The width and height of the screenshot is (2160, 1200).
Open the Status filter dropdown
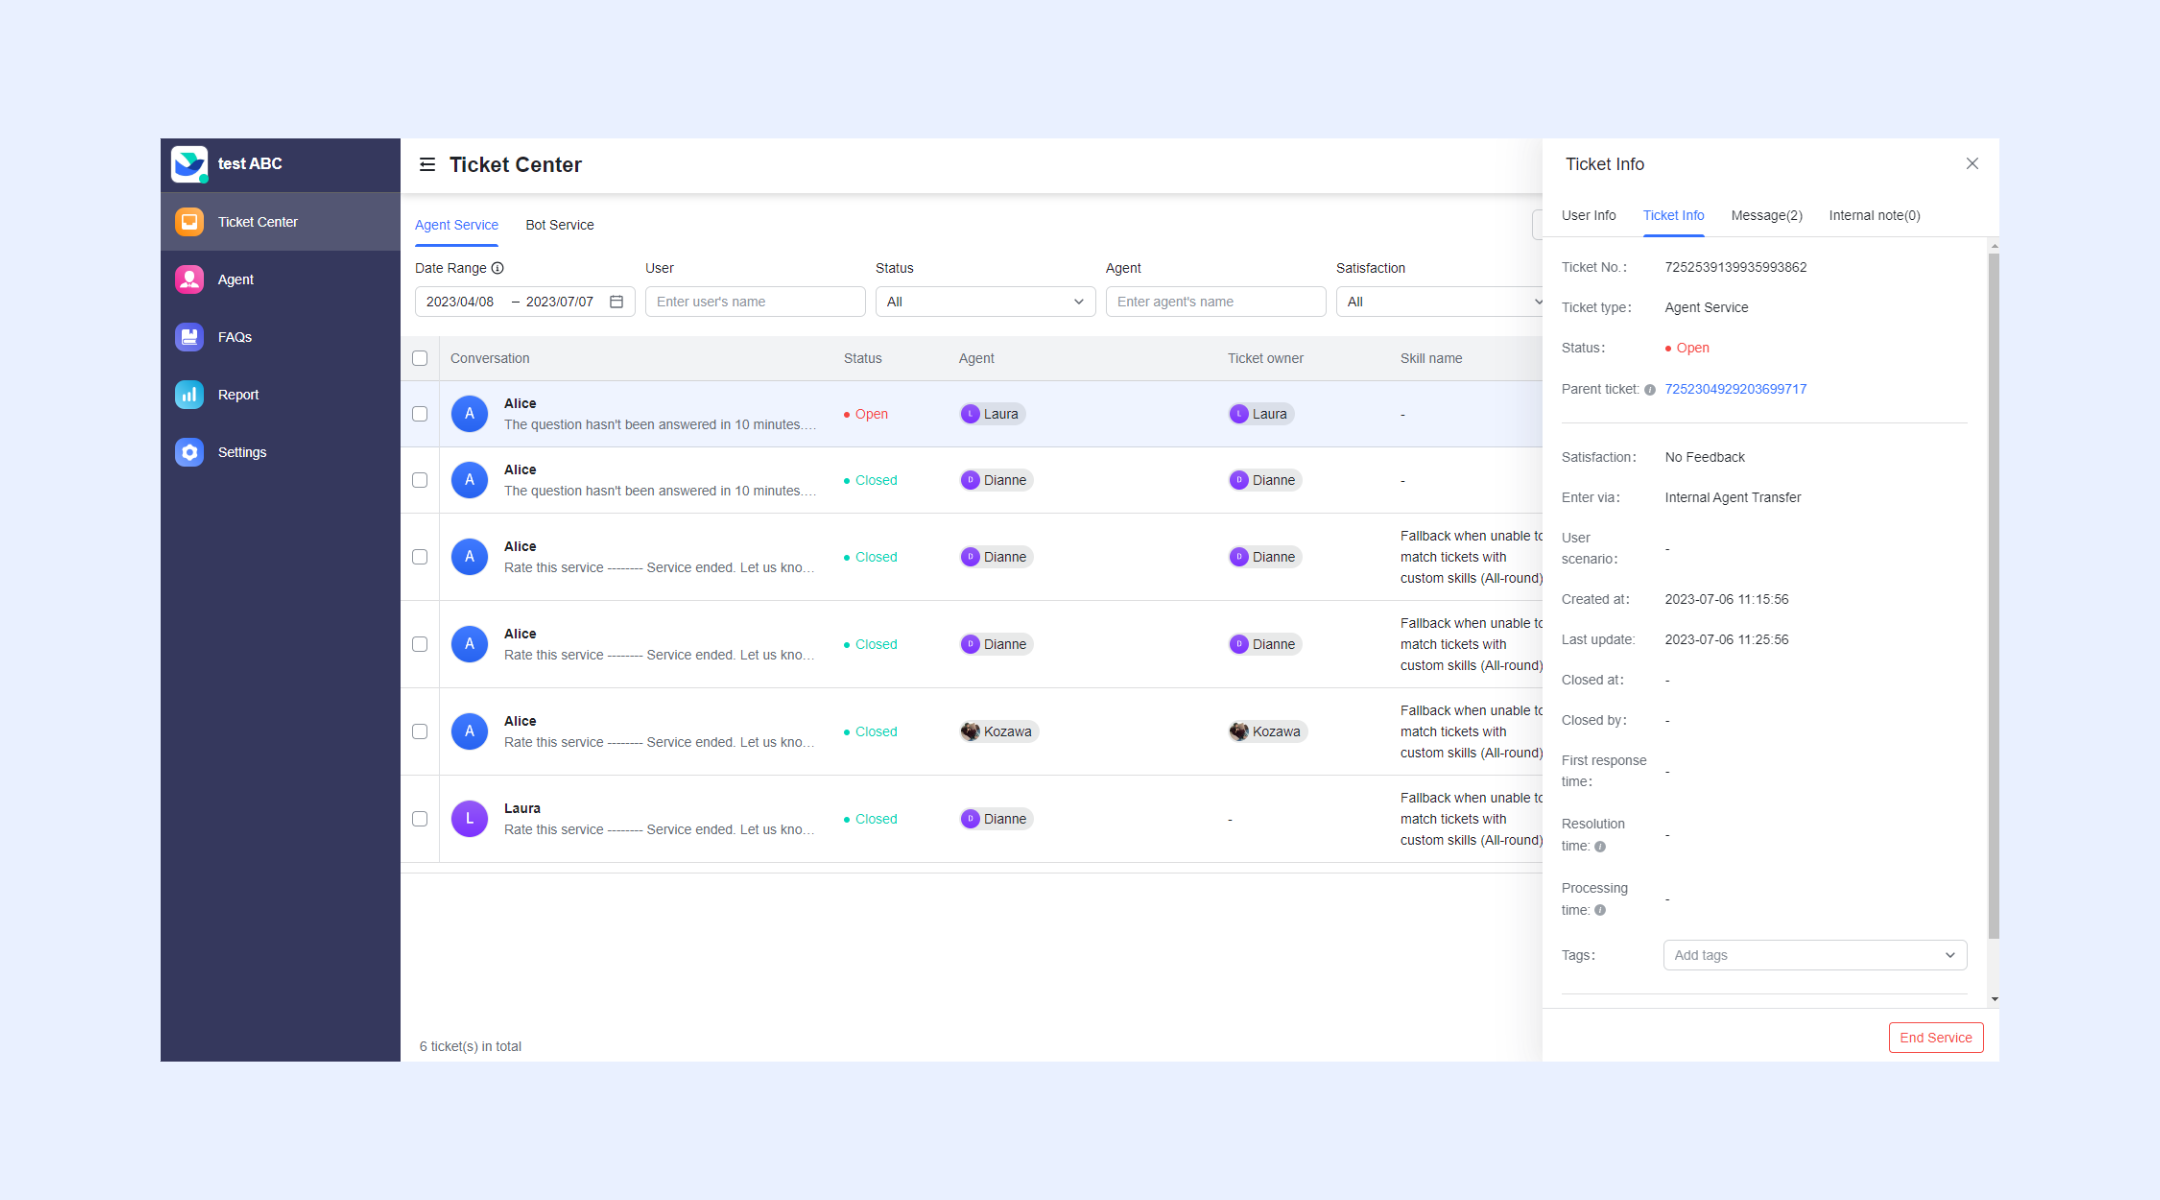point(985,302)
